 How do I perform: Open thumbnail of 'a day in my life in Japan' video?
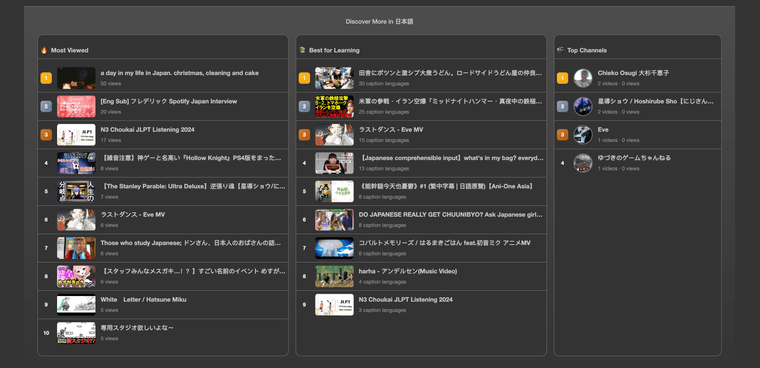[x=76, y=78]
